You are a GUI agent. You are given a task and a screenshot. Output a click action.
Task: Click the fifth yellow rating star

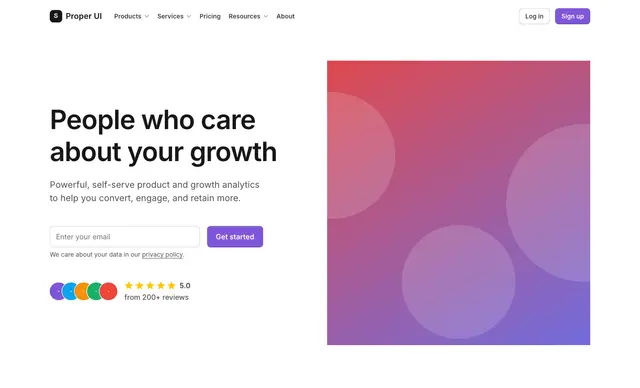[171, 285]
